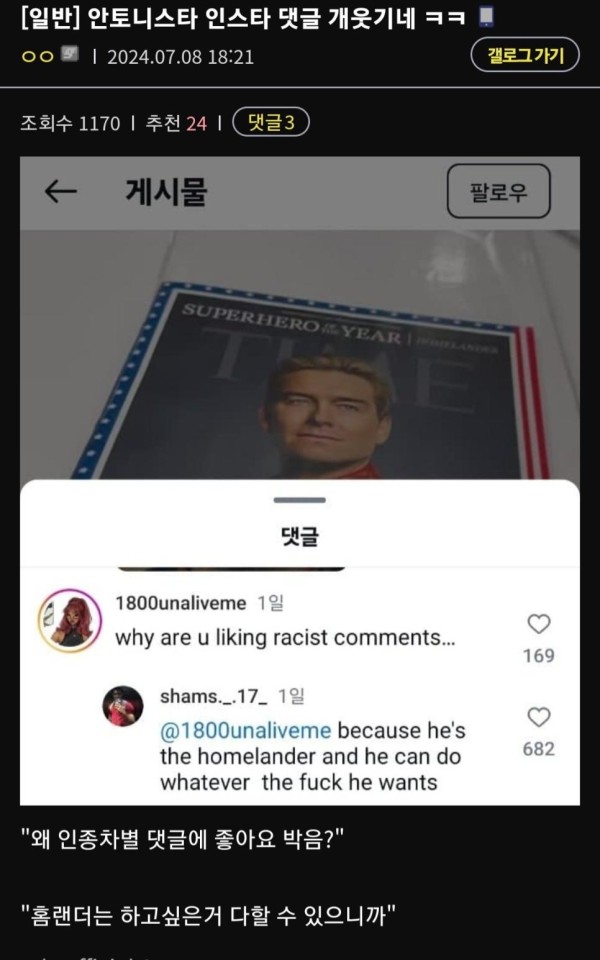Open 1800unaliveme's profile avatar

tap(70, 621)
